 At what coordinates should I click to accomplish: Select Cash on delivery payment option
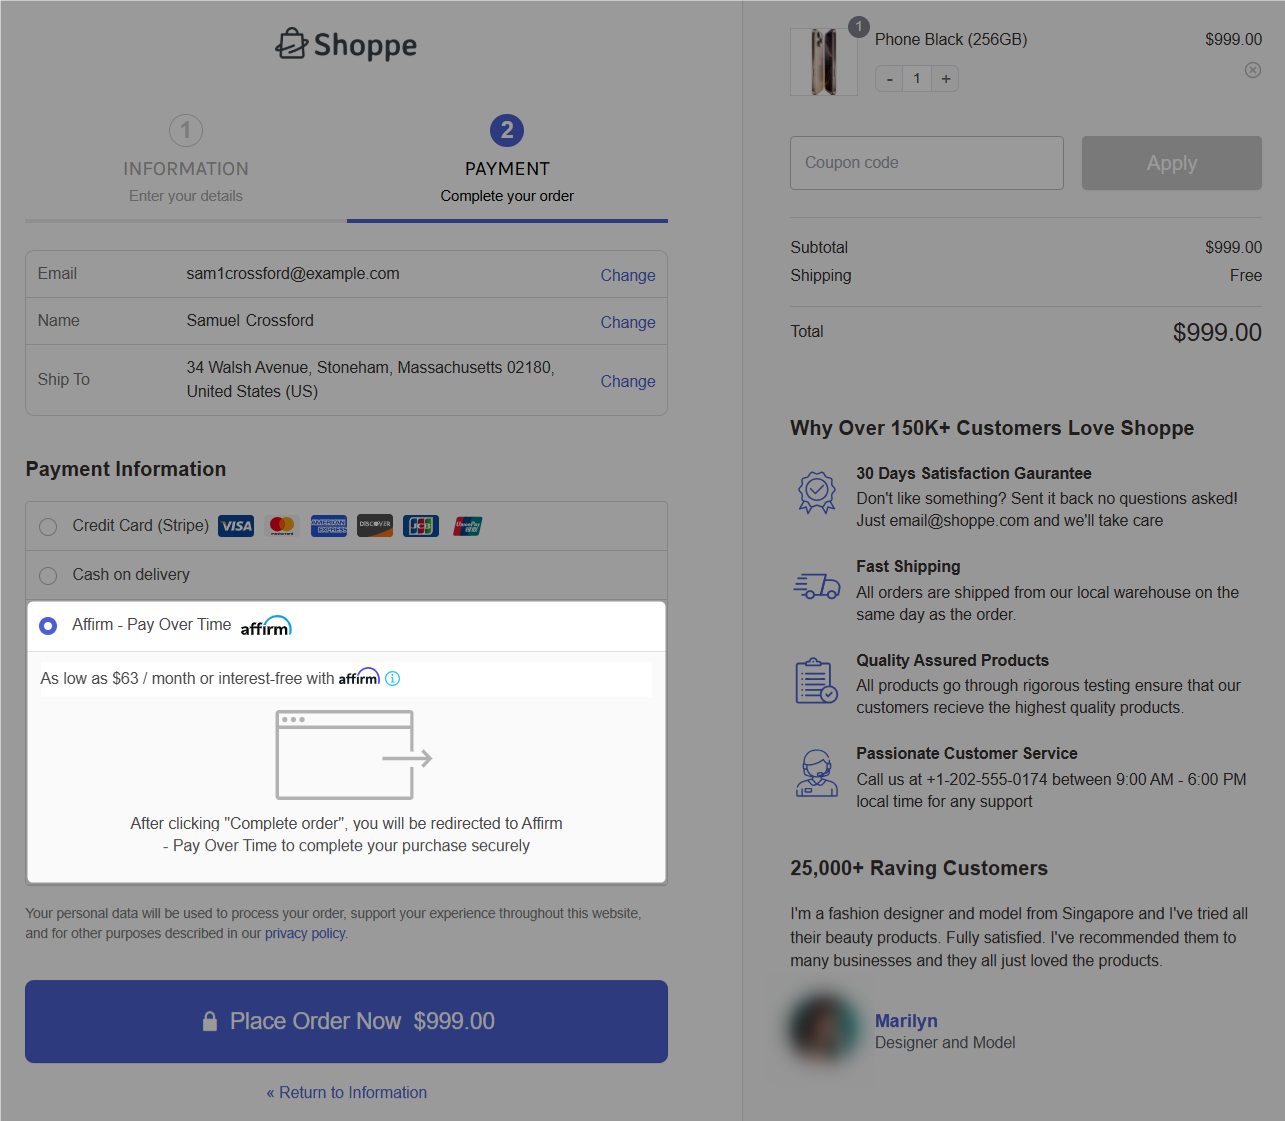click(48, 576)
